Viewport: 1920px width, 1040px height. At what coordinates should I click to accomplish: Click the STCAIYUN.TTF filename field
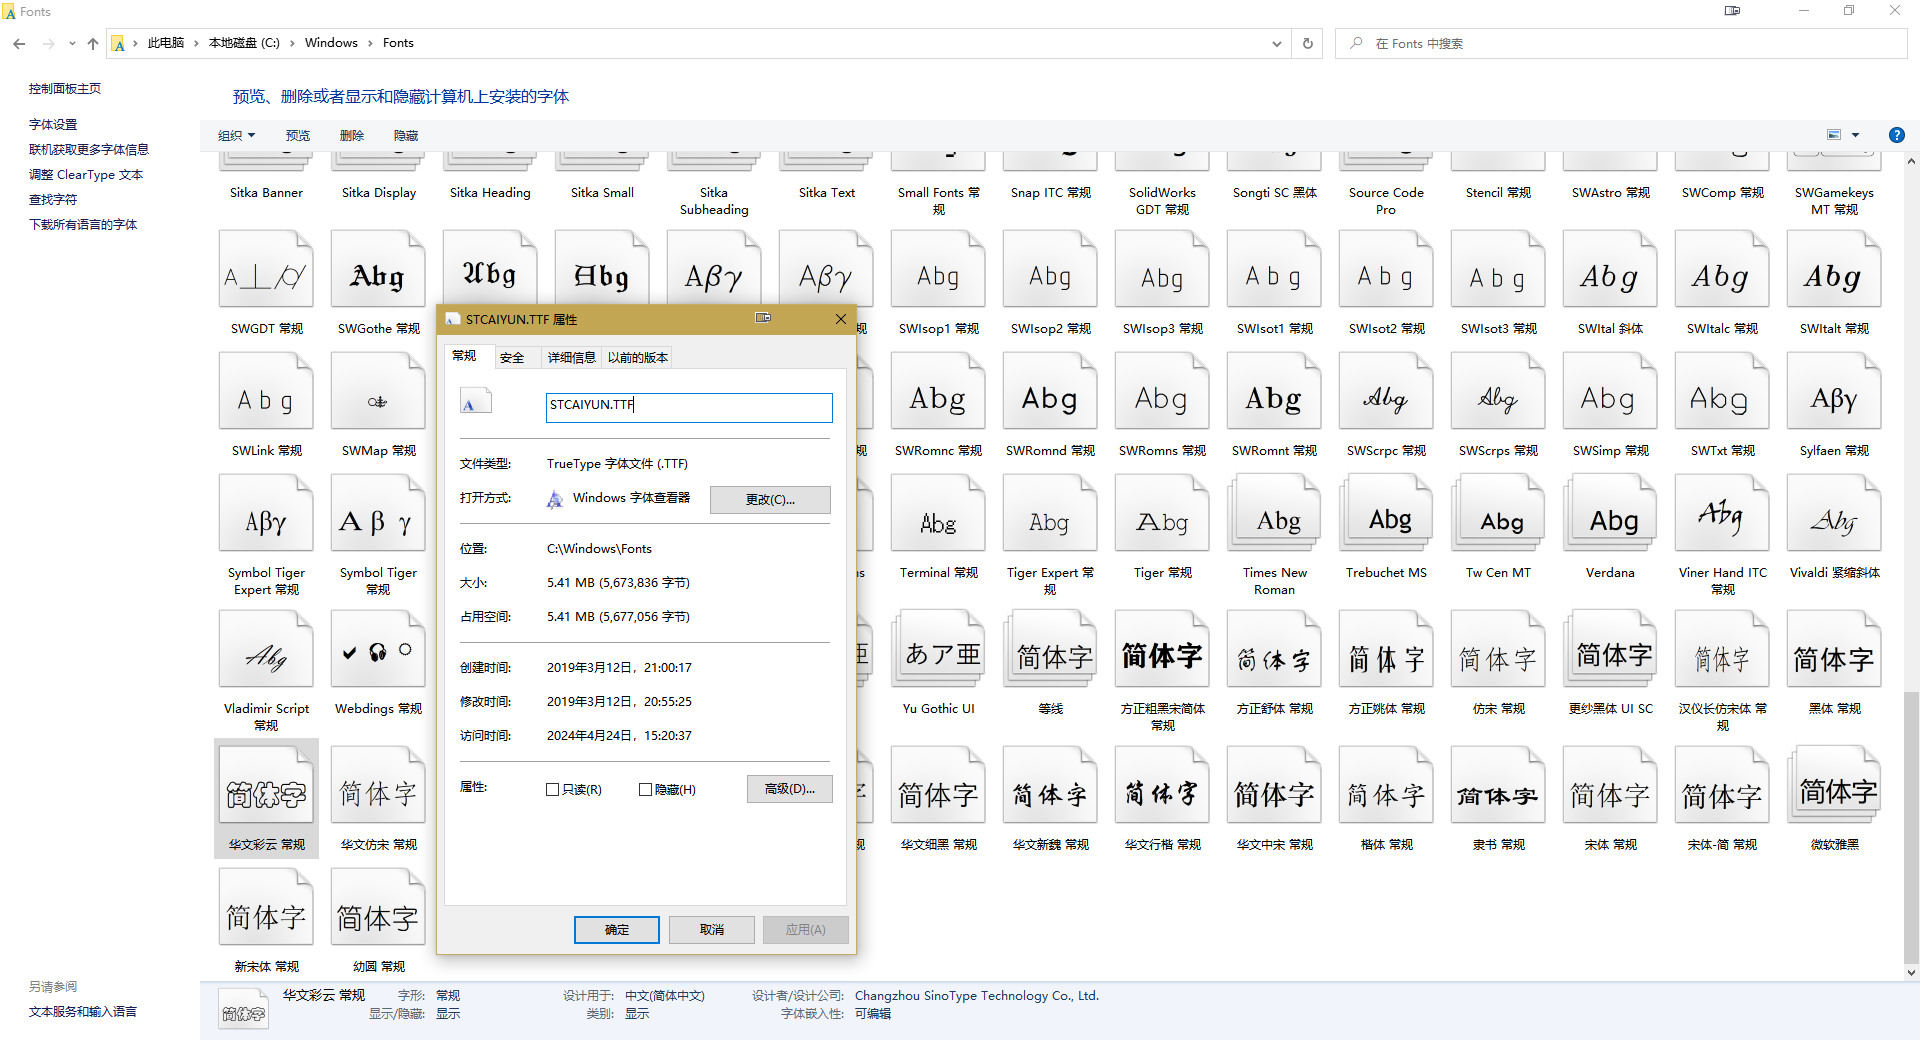[689, 406]
